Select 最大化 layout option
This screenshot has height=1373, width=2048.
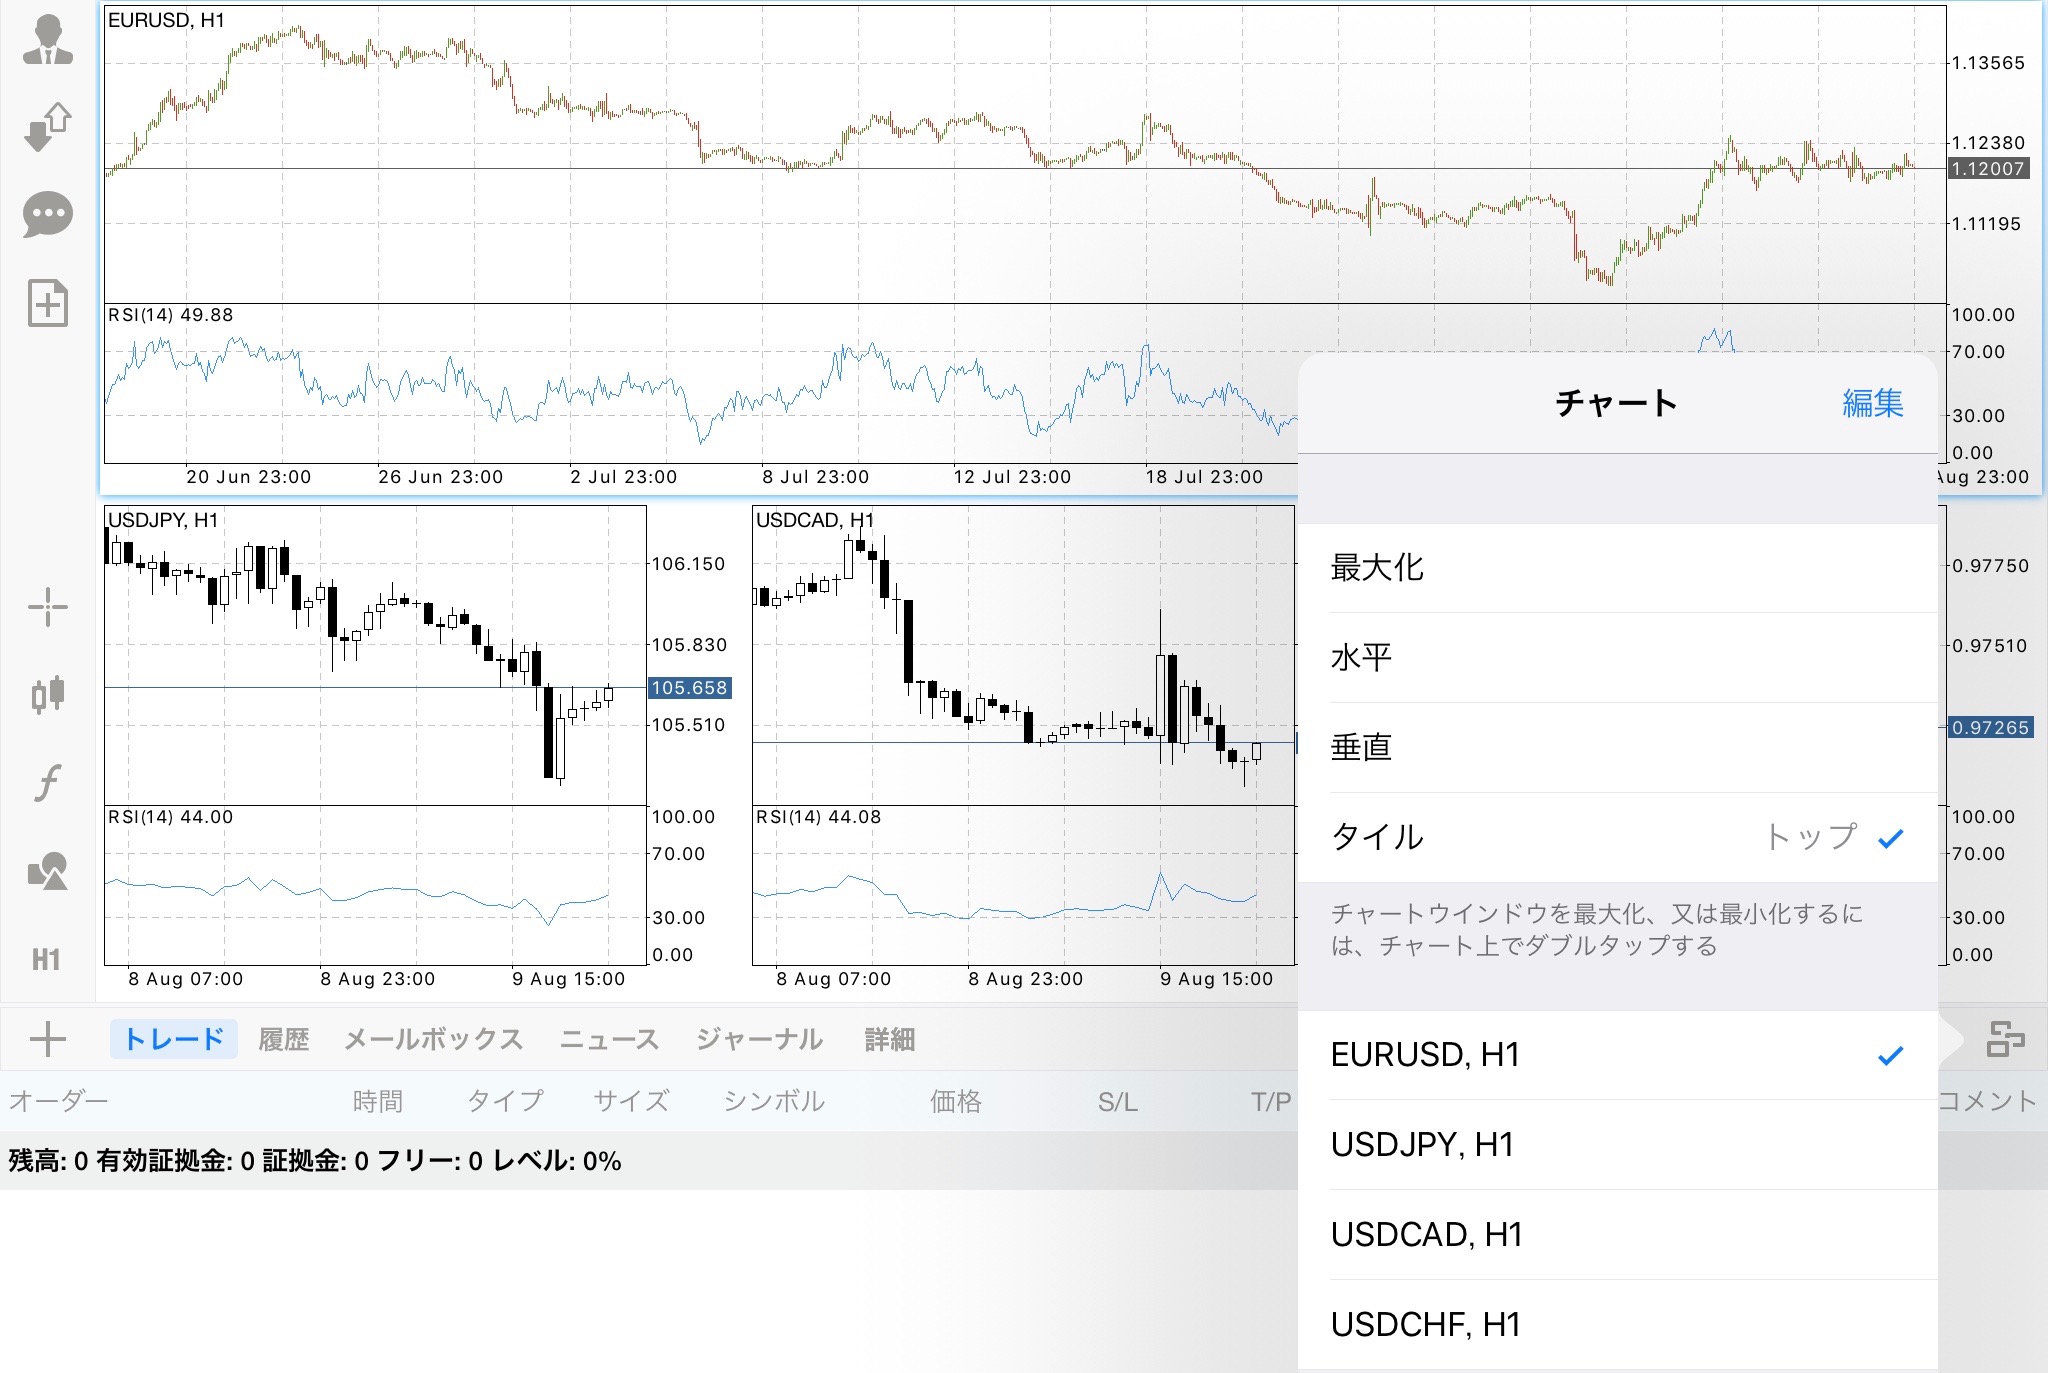coord(1618,568)
